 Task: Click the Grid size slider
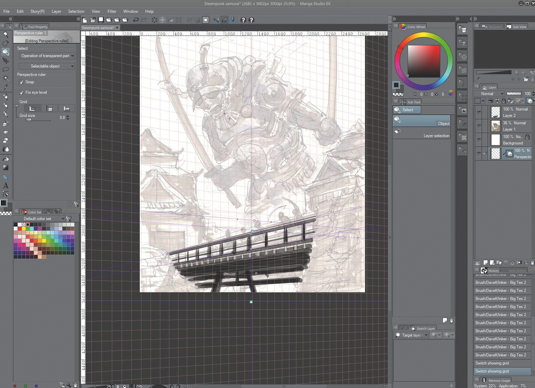click(x=38, y=120)
